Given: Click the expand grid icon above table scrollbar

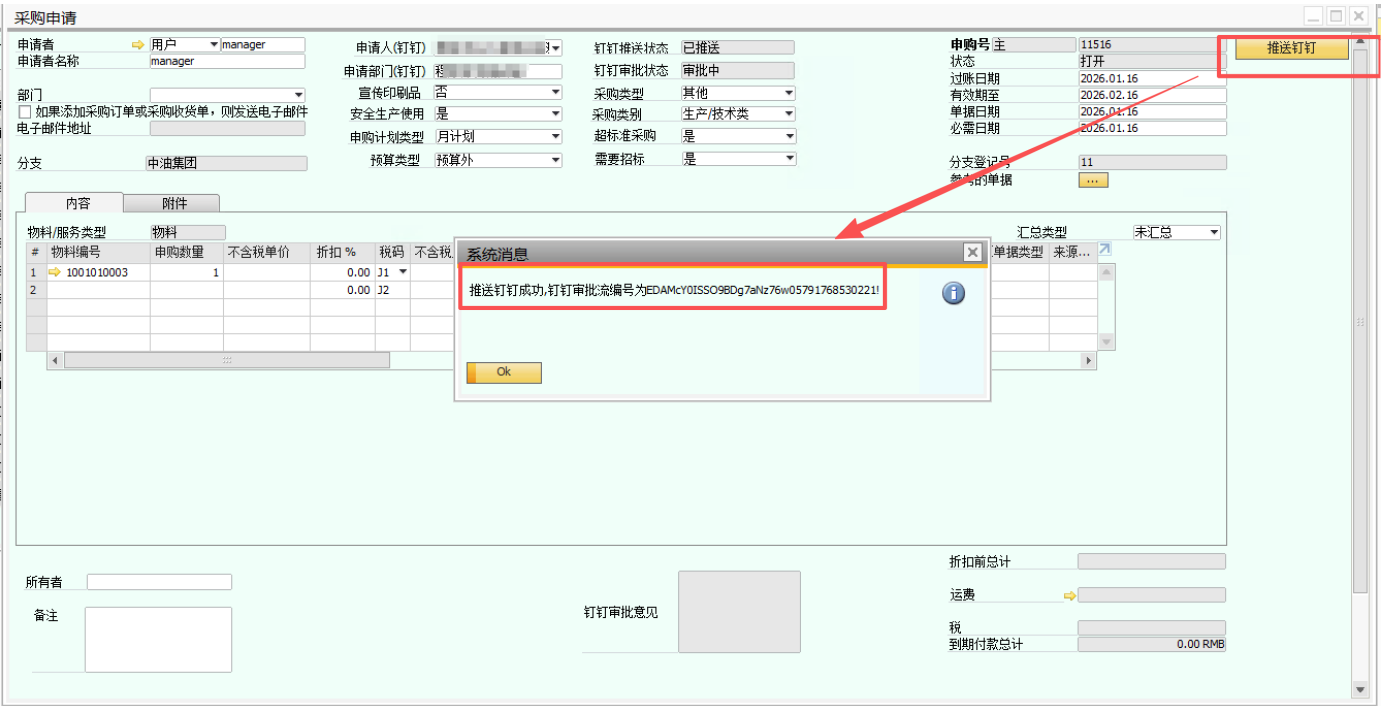Looking at the screenshot, I should 1105,250.
